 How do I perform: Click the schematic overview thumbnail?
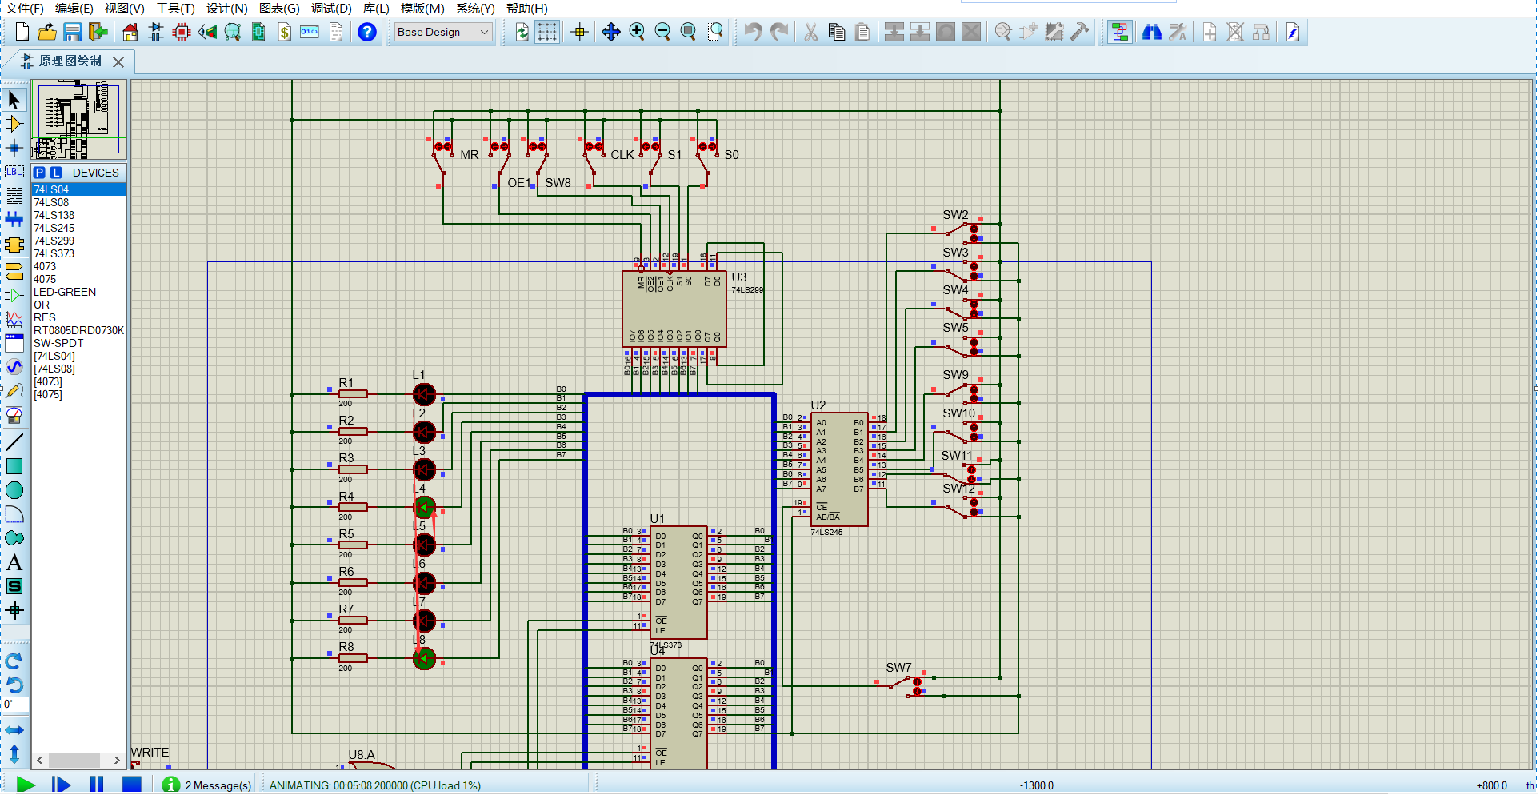coord(79,120)
